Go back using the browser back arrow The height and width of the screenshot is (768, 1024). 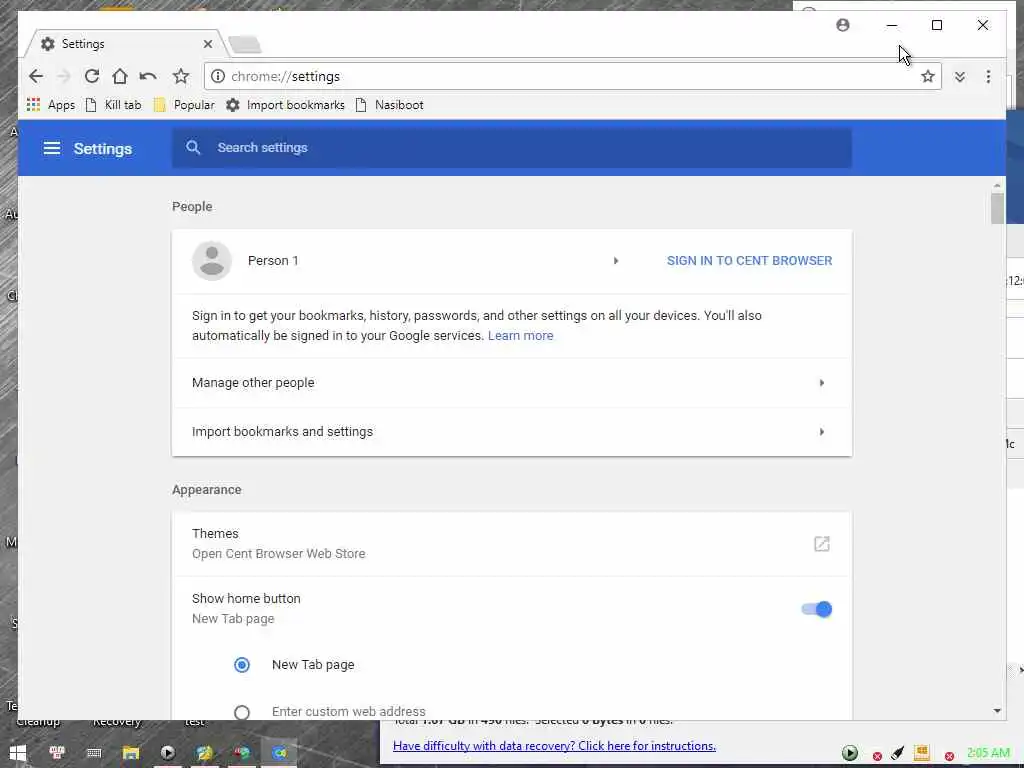tap(36, 76)
